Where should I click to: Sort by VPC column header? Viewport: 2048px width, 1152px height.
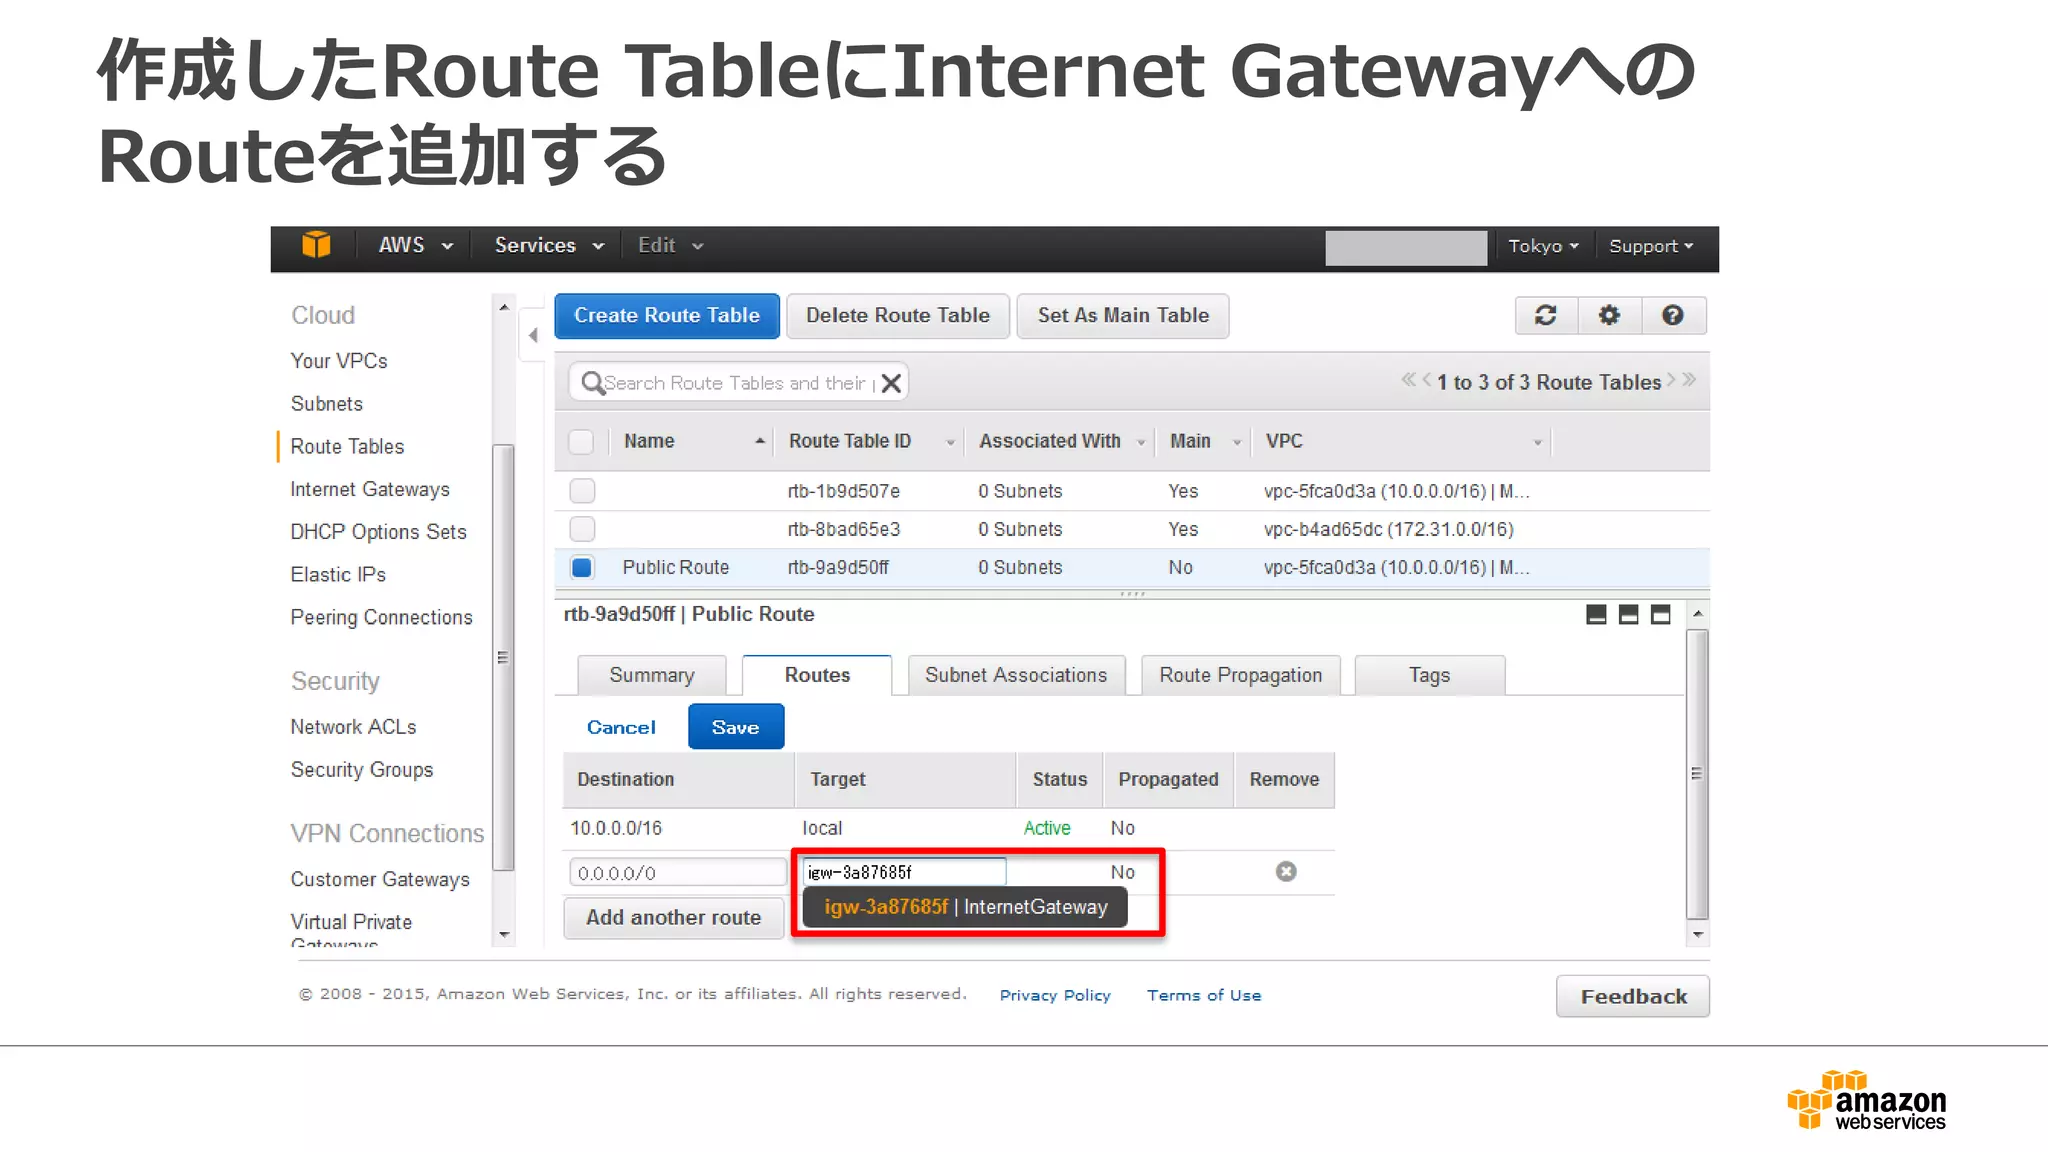click(1402, 441)
